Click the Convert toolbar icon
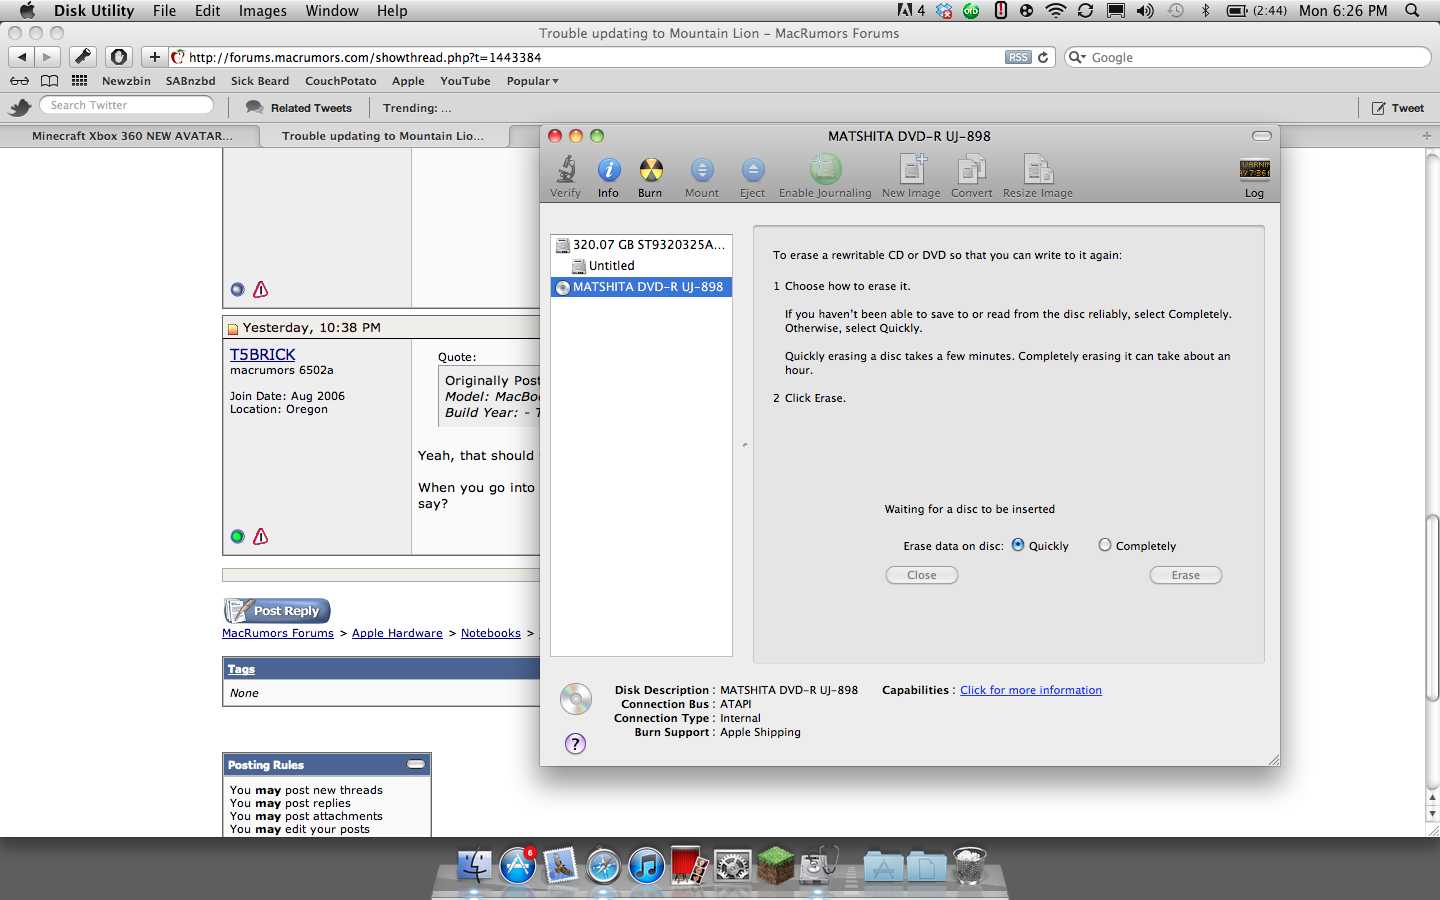The width and height of the screenshot is (1440, 900). 972,169
